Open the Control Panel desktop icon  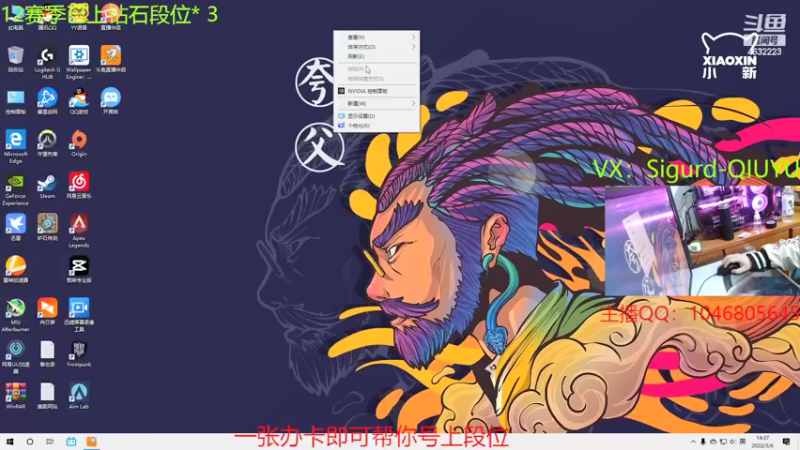[x=15, y=101]
